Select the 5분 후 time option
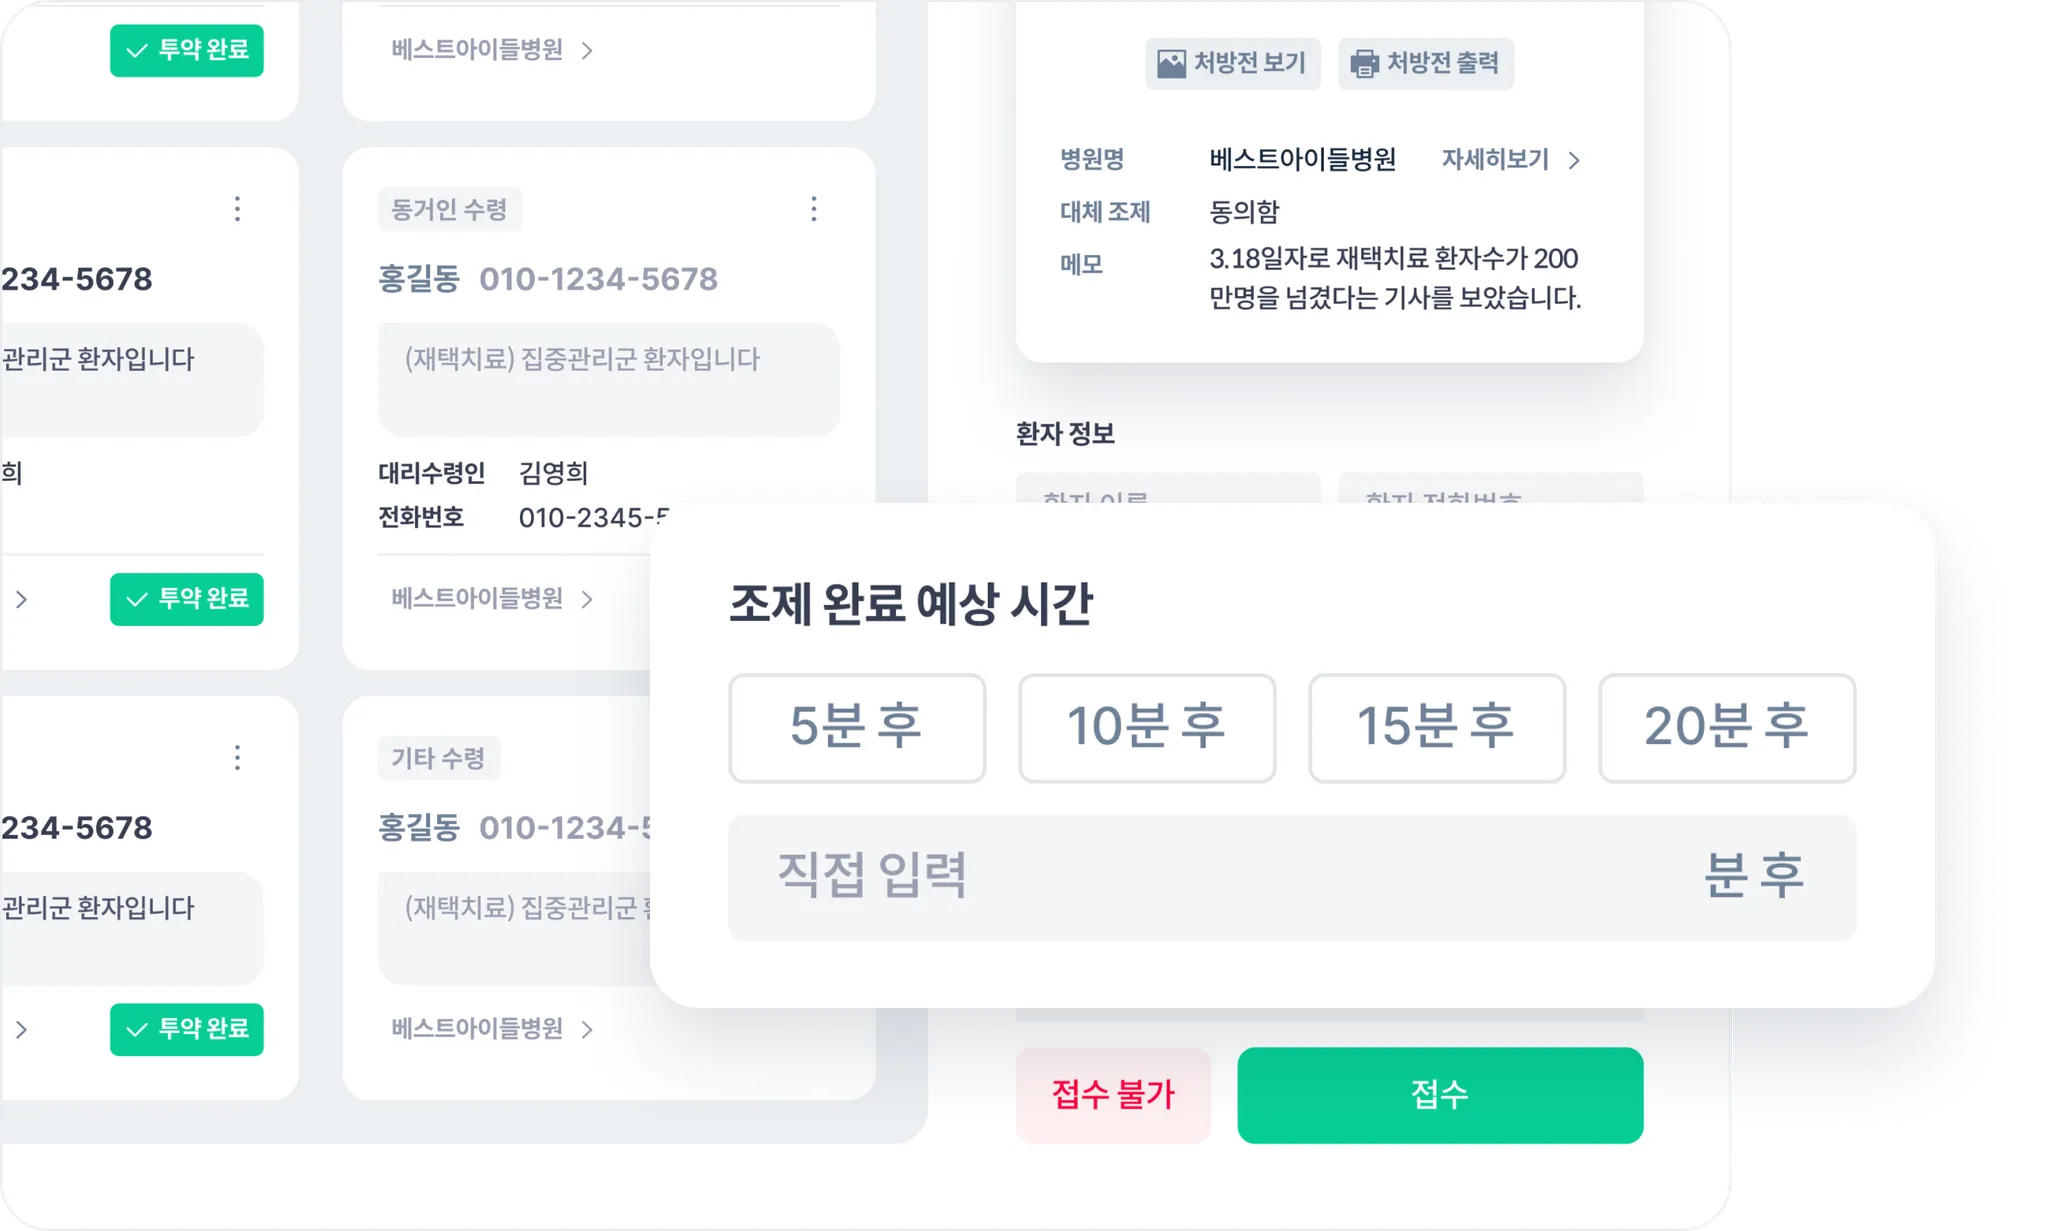2048x1231 pixels. pyautogui.click(x=857, y=727)
